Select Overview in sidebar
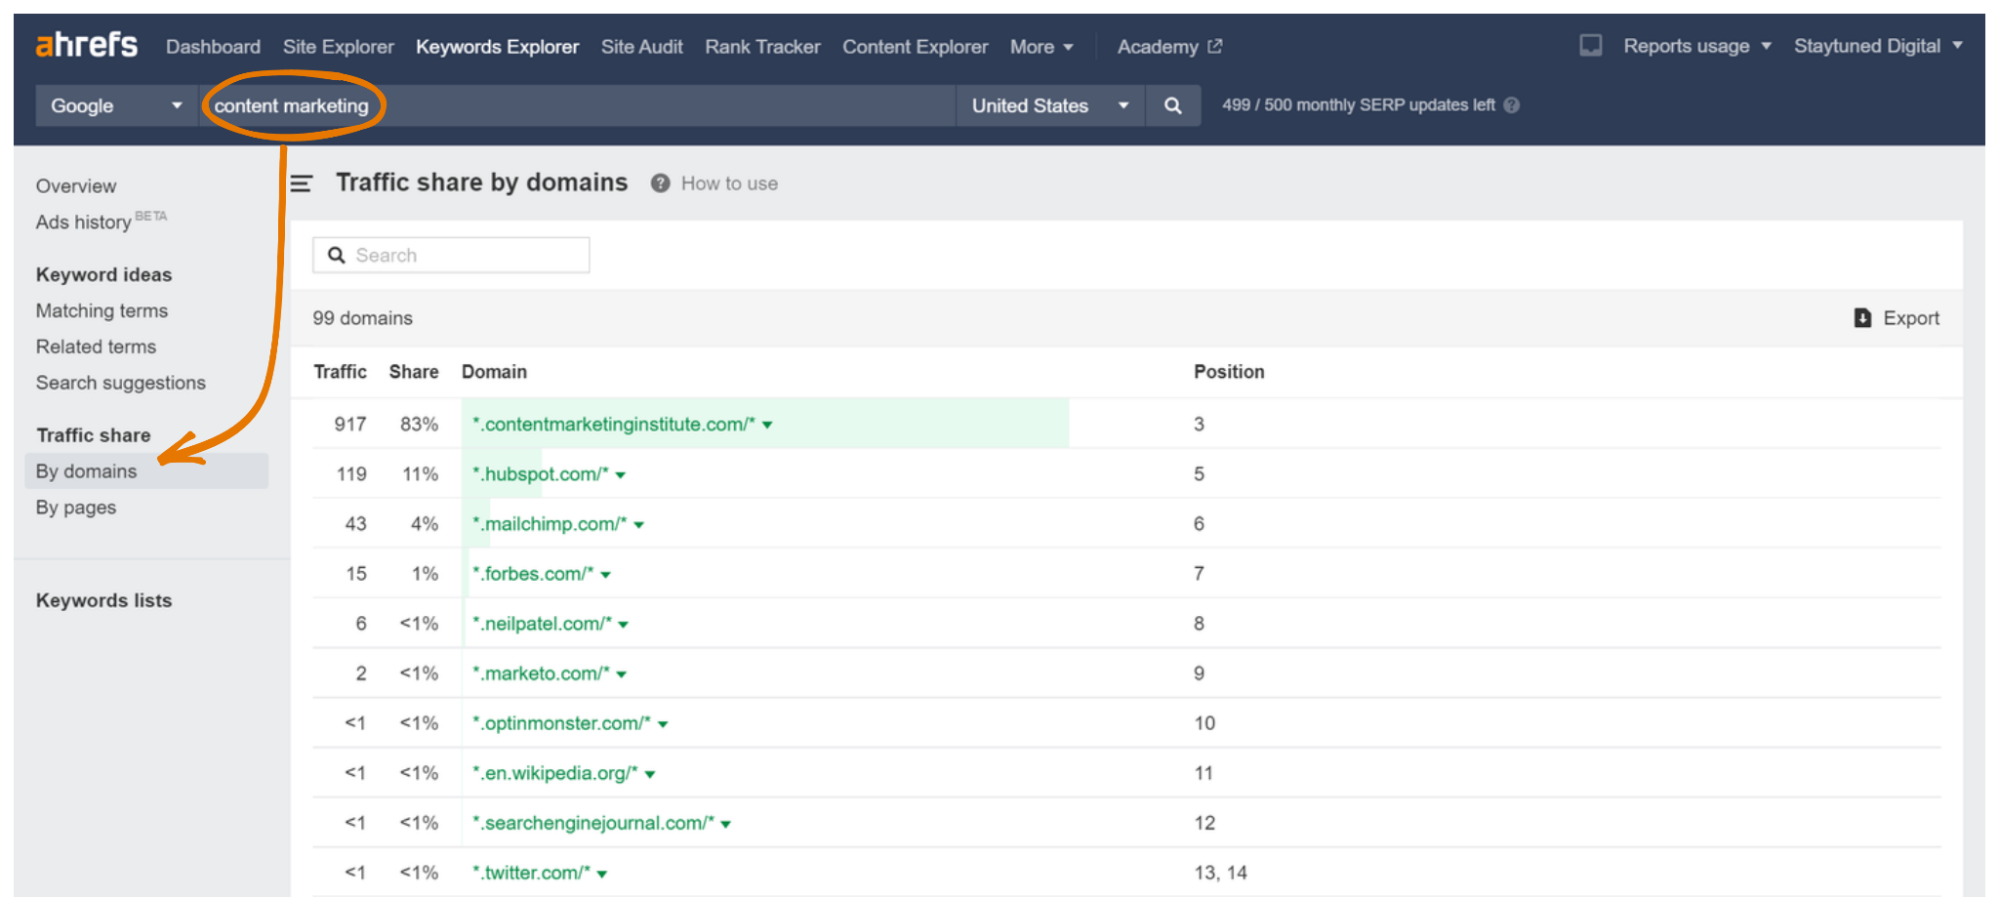The width and height of the screenshot is (1999, 911). [x=76, y=186]
